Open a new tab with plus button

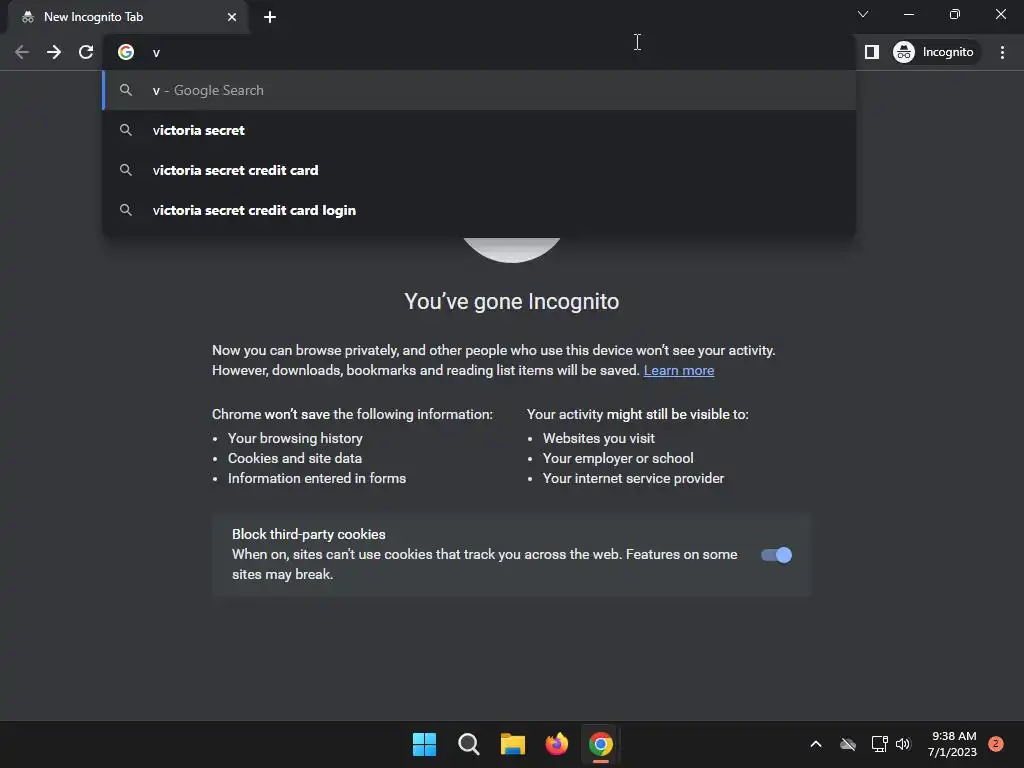pos(270,17)
